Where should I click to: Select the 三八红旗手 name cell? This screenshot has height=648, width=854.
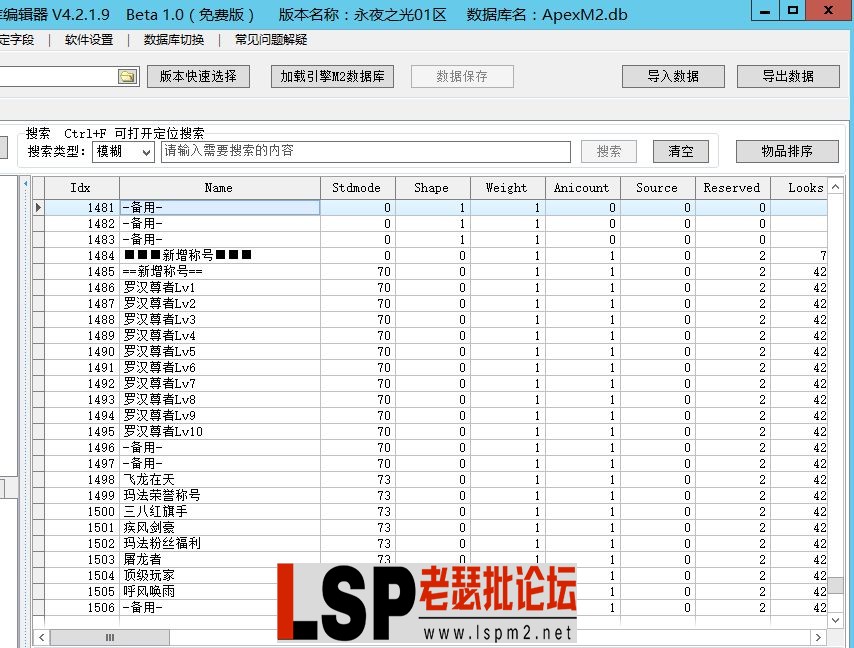pyautogui.click(x=219, y=511)
